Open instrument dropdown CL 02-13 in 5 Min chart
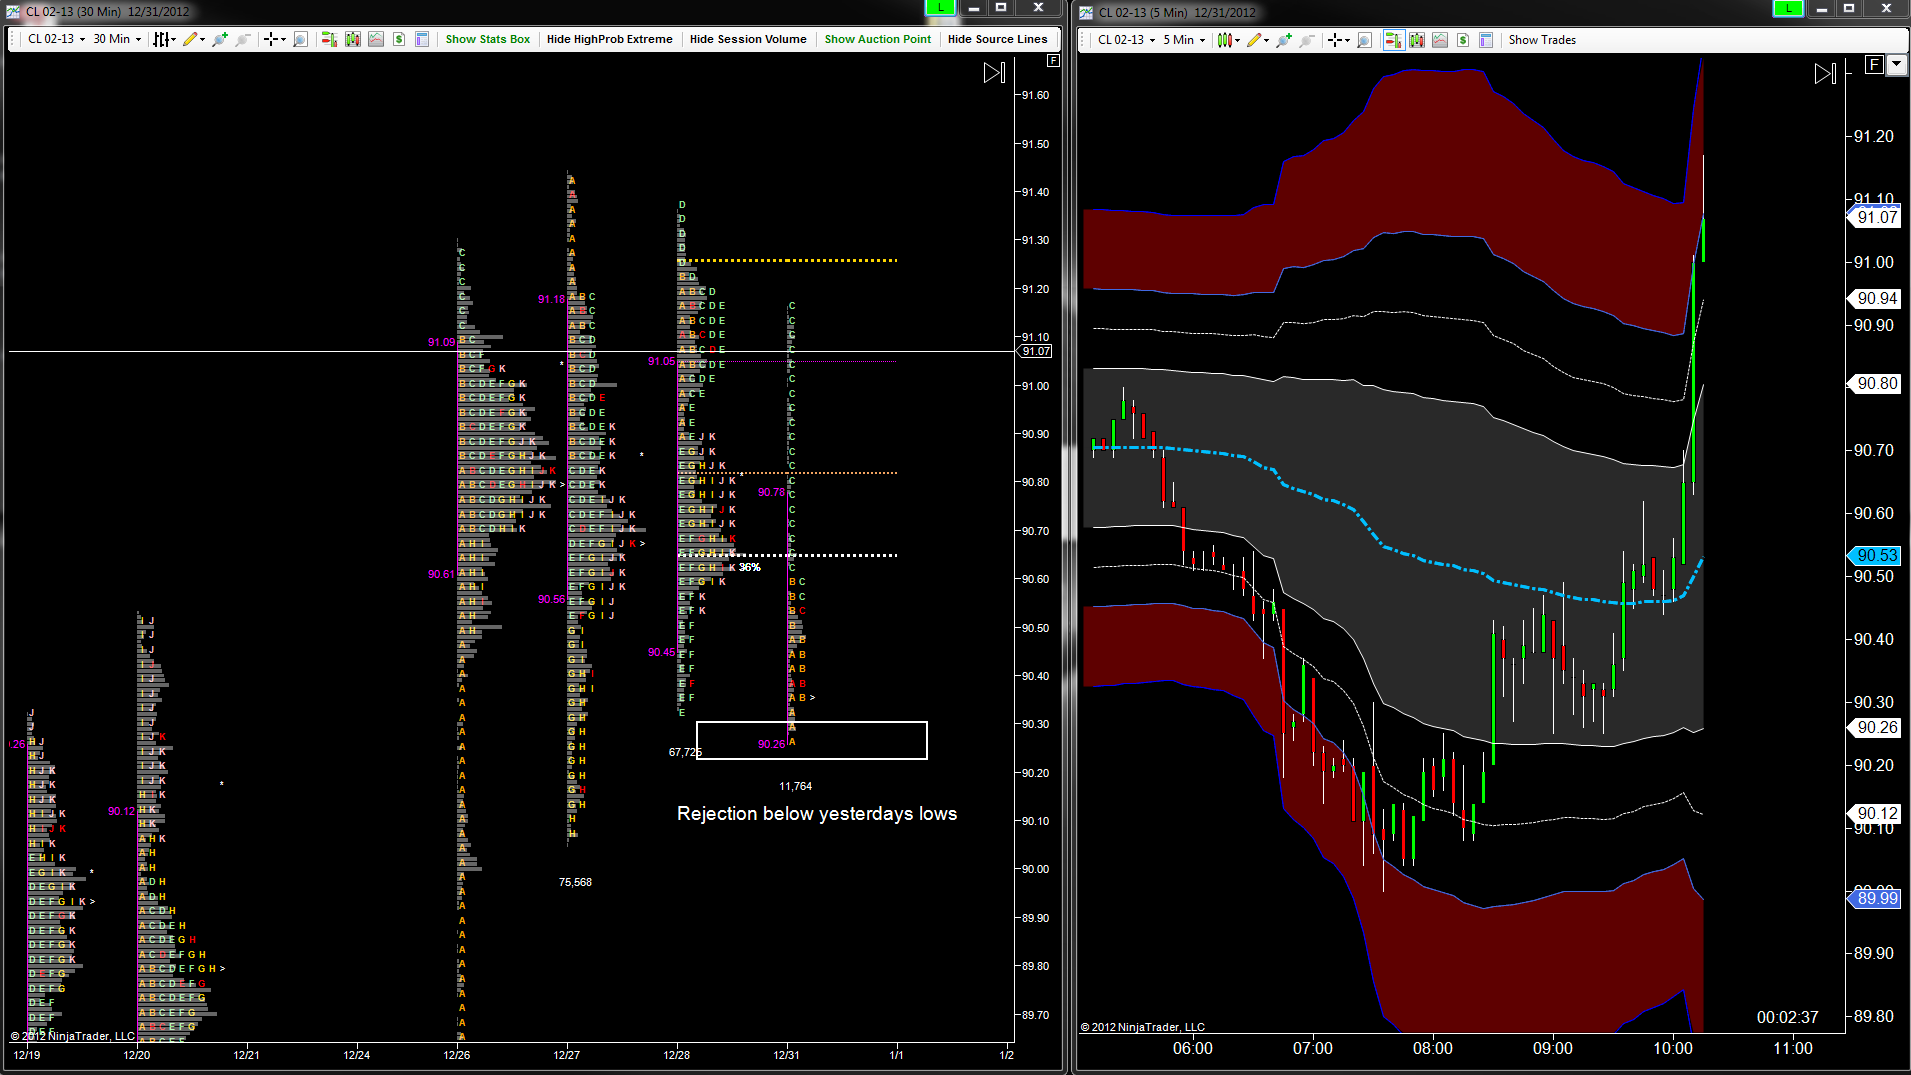Image resolution: width=1911 pixels, height=1075 pixels. click(x=1126, y=40)
